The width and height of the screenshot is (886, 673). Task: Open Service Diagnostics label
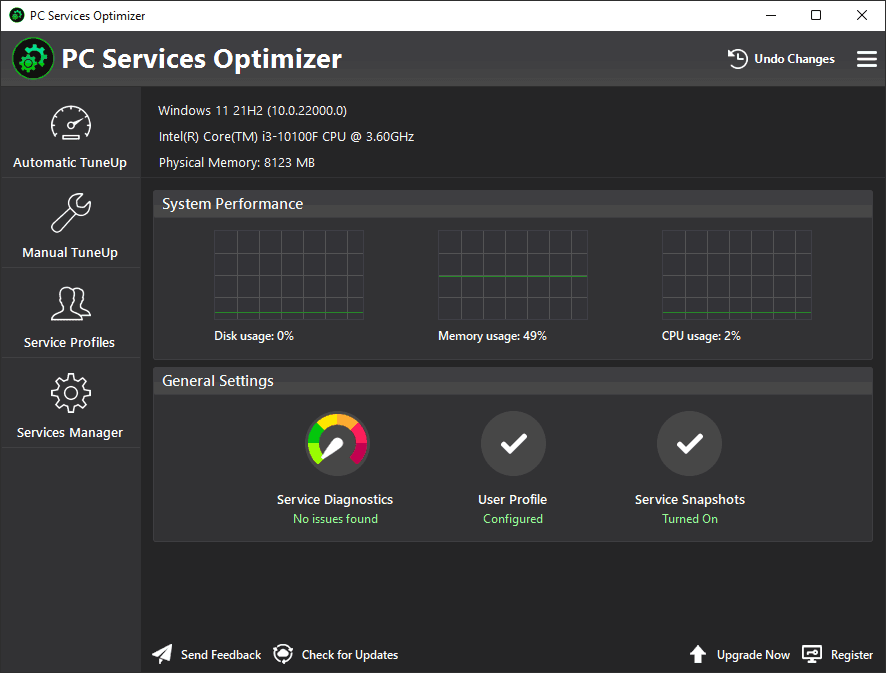[335, 500]
